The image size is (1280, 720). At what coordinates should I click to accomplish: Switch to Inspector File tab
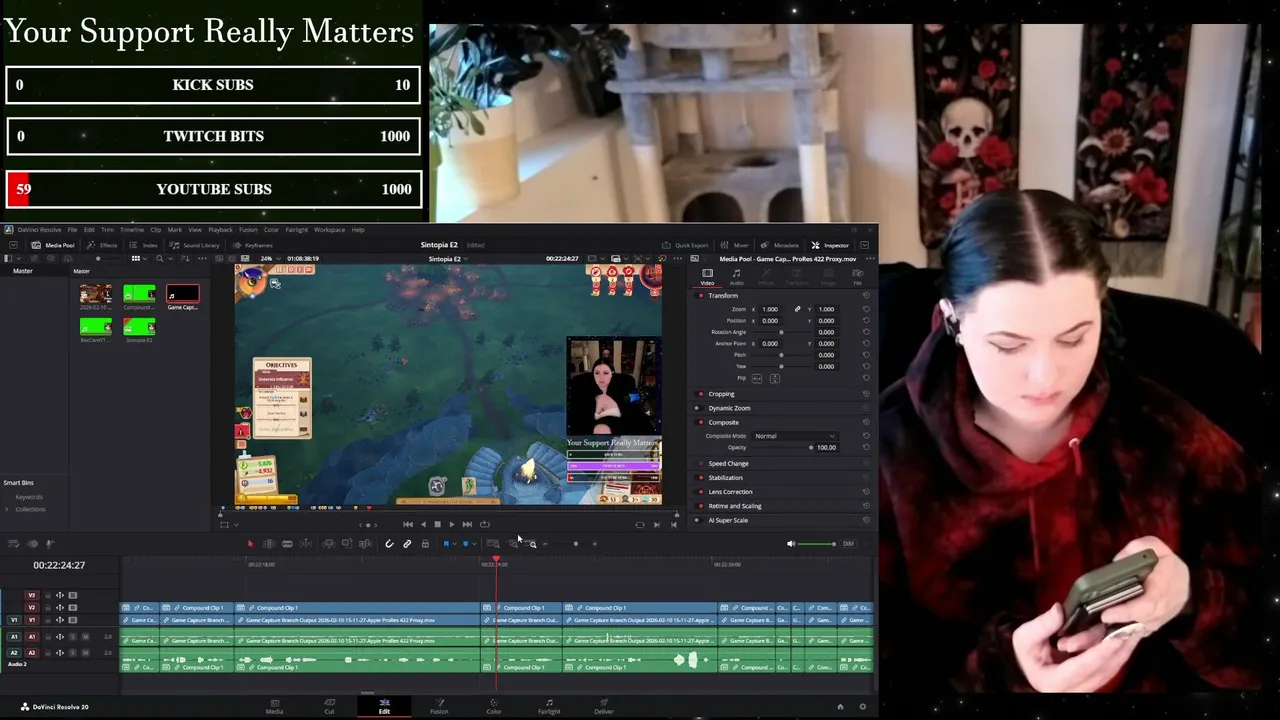tap(857, 276)
